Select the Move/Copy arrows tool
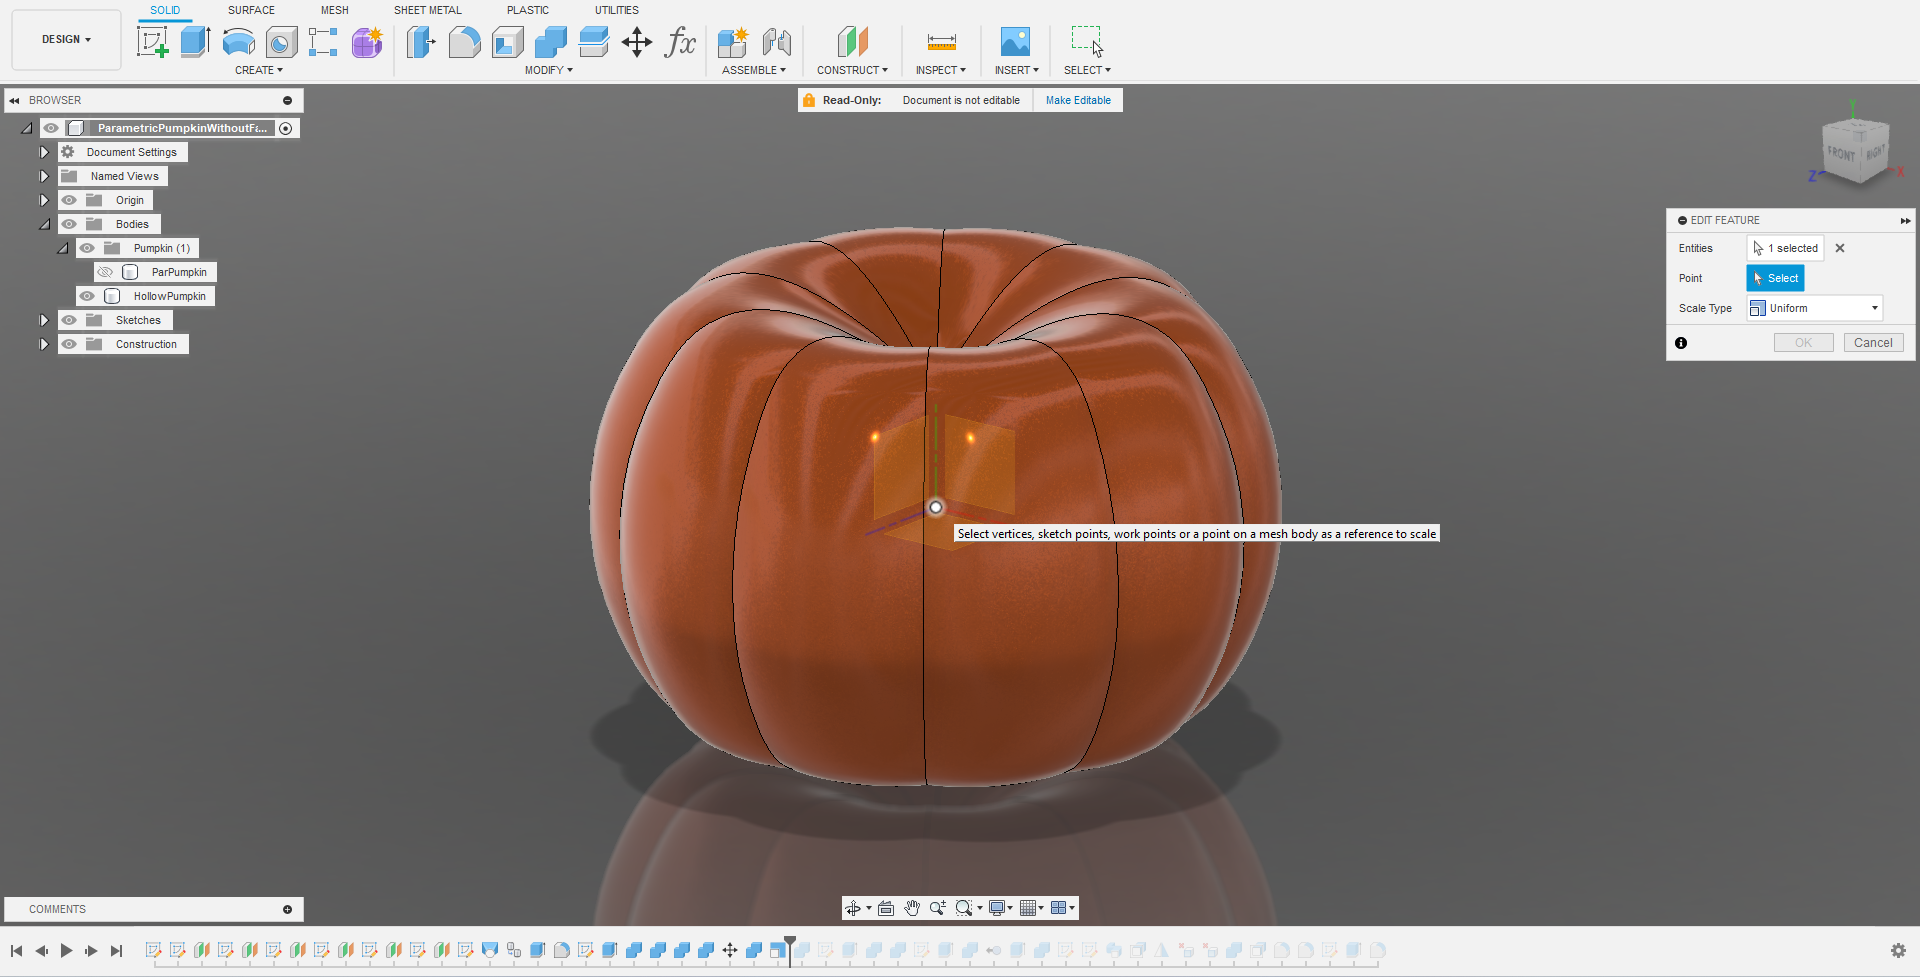Viewport: 1920px width, 977px height. (x=637, y=42)
